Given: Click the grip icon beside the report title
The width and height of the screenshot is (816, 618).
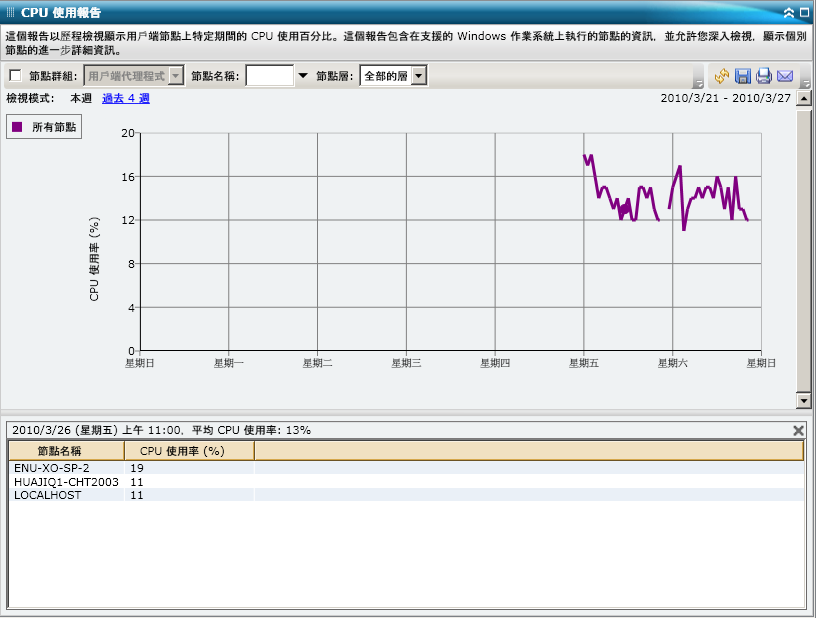Looking at the screenshot, I should pos(8,12).
